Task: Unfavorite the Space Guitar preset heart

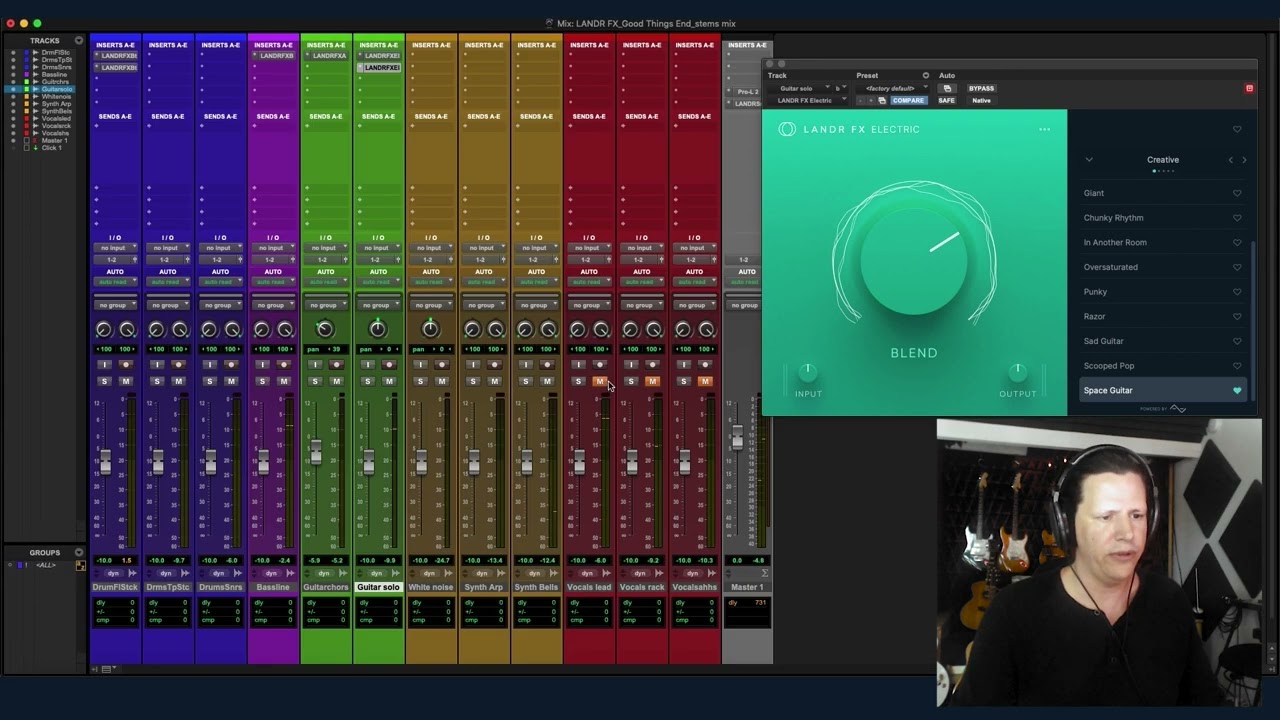Action: 1237,391
